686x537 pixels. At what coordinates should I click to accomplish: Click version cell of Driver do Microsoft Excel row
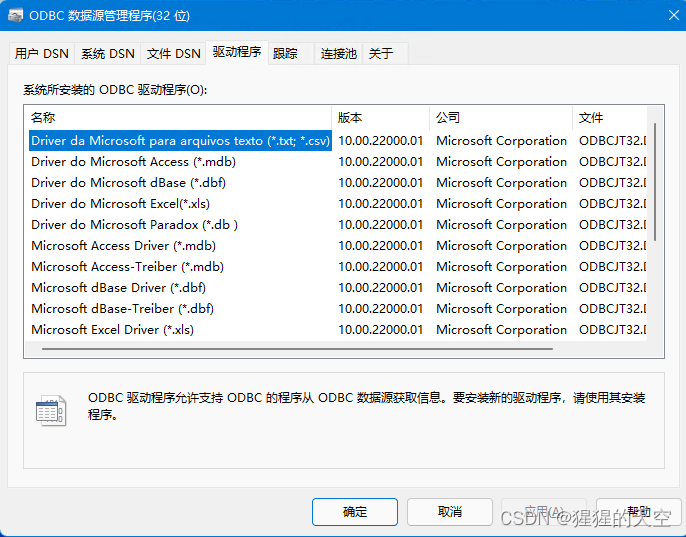[380, 204]
